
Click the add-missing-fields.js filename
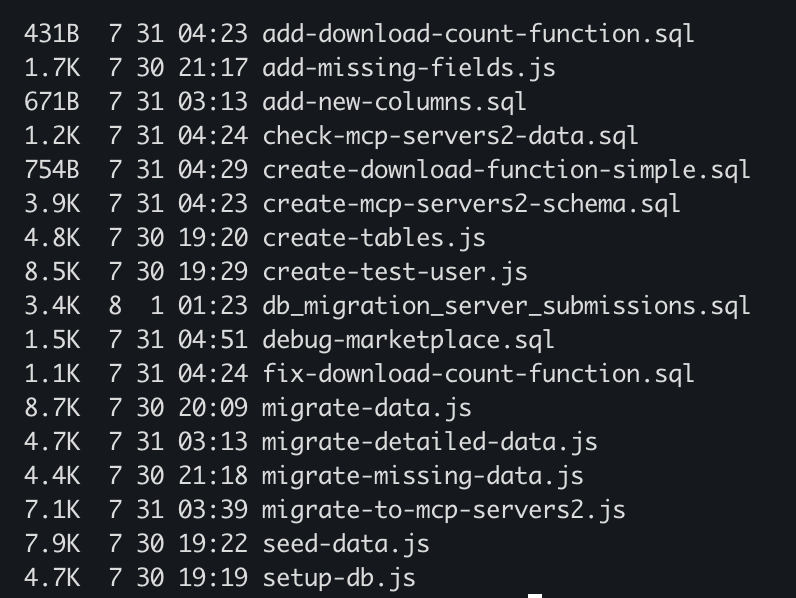click(409, 67)
